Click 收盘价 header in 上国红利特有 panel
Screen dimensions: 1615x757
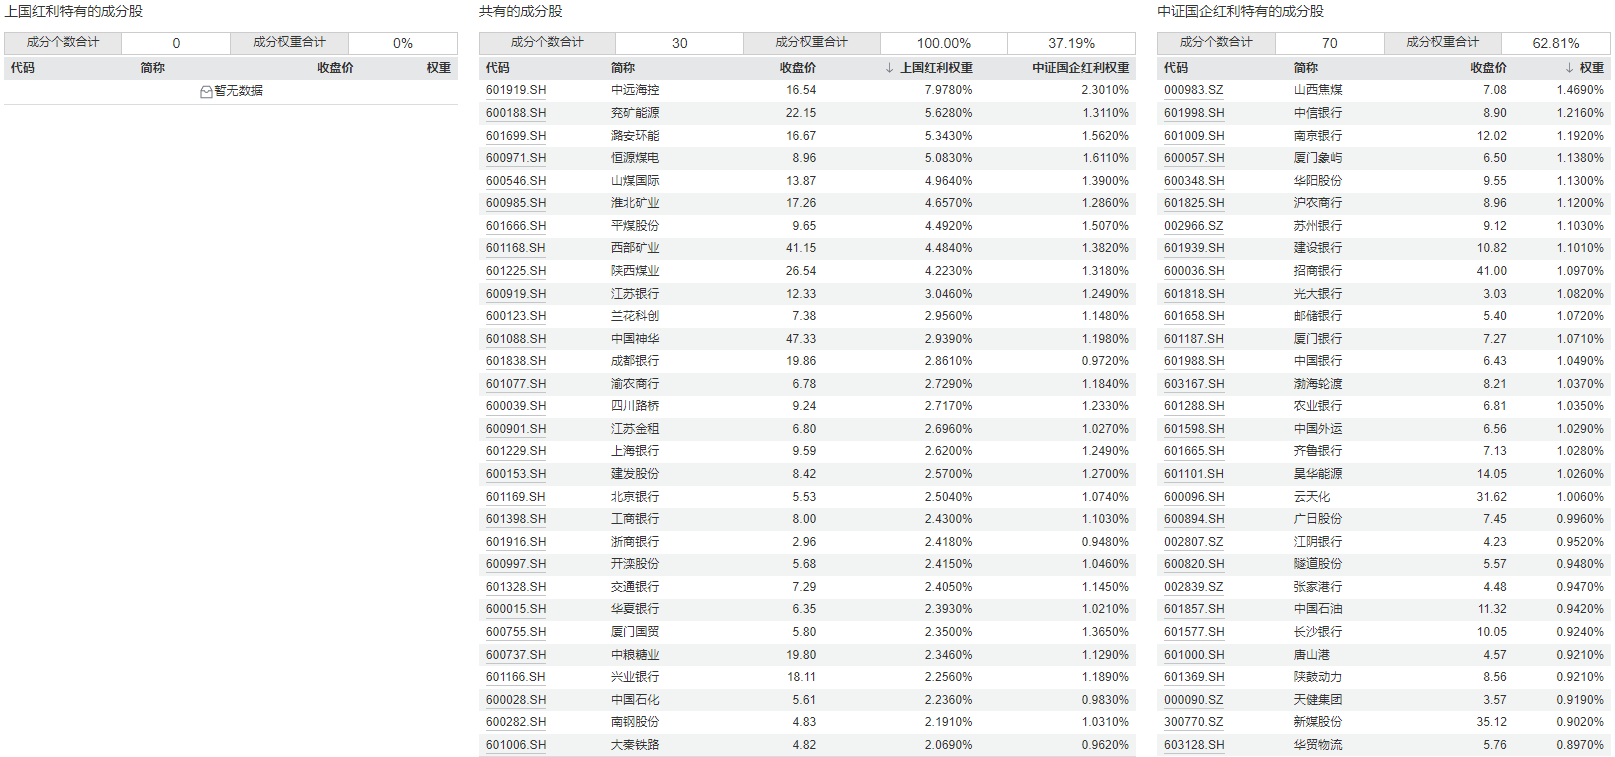[x=335, y=68]
